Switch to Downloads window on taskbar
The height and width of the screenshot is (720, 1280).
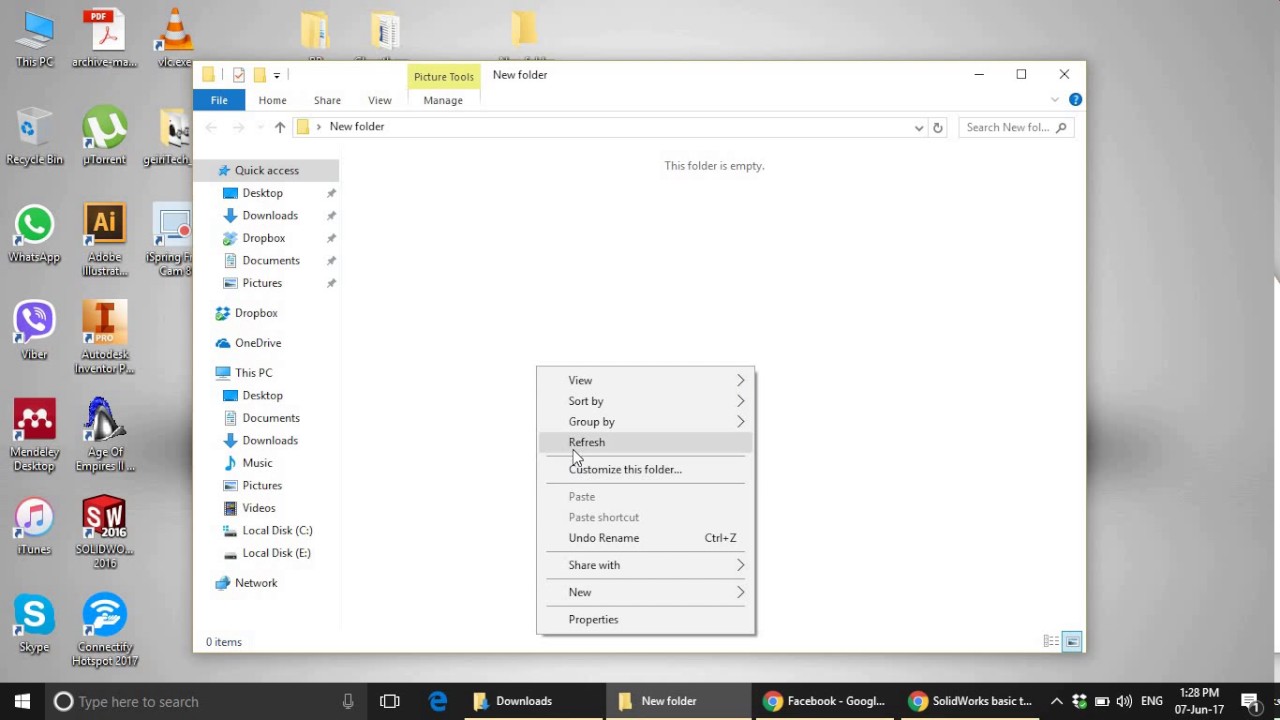[533, 701]
